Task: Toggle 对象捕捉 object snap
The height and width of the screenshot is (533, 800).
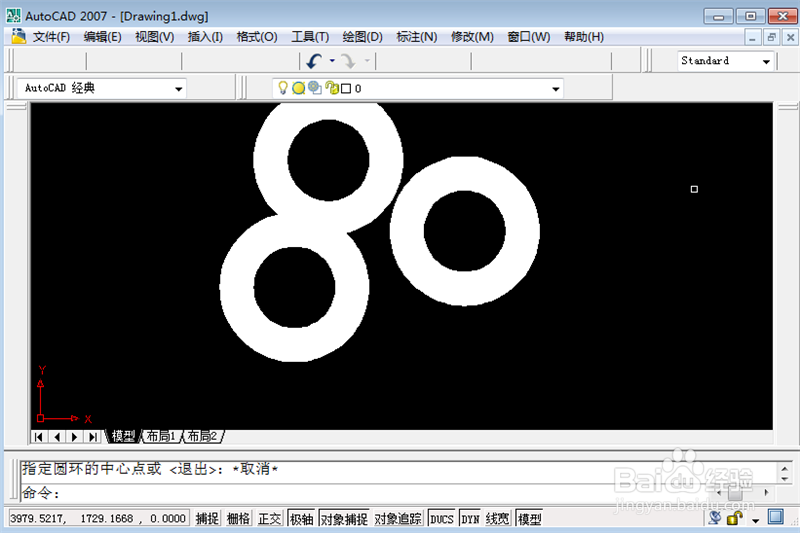Action: click(x=344, y=519)
